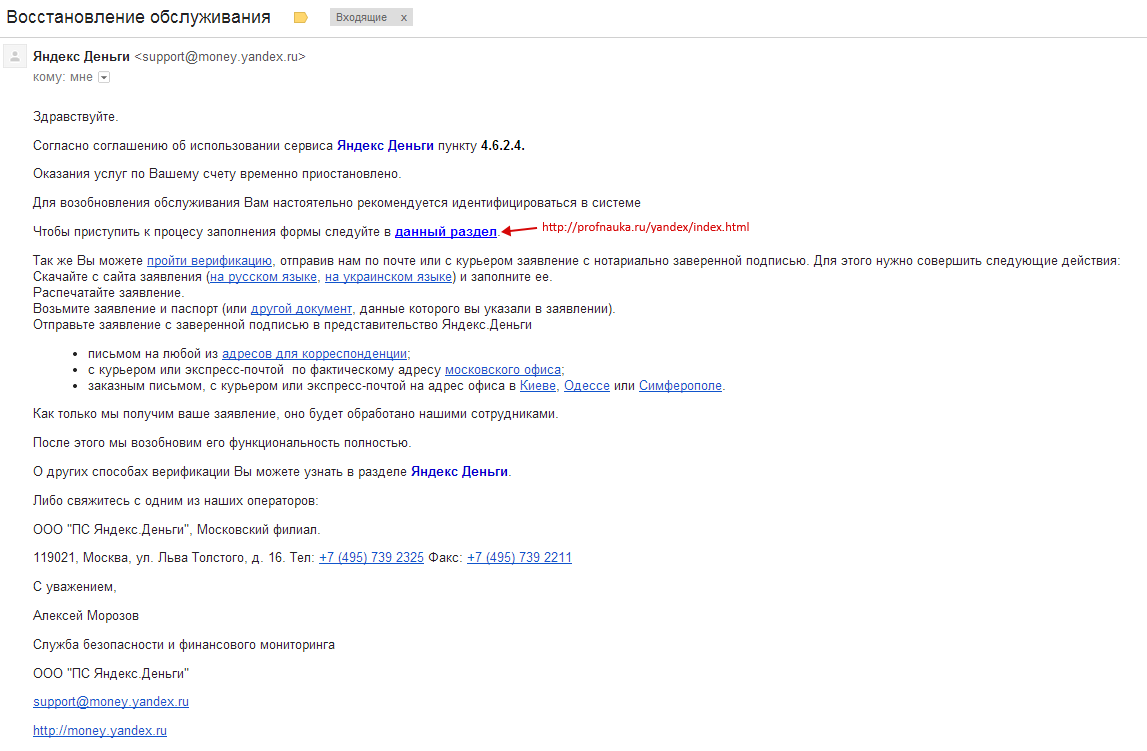This screenshot has width=1147, height=751.
Task: Click the на украинском языке link
Action: pyautogui.click(x=388, y=277)
